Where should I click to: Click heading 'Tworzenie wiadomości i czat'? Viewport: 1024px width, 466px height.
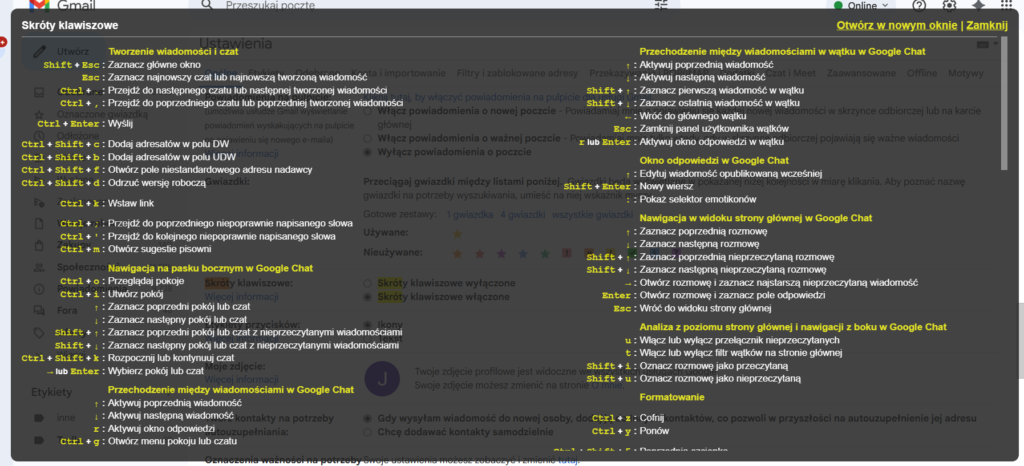tap(173, 52)
